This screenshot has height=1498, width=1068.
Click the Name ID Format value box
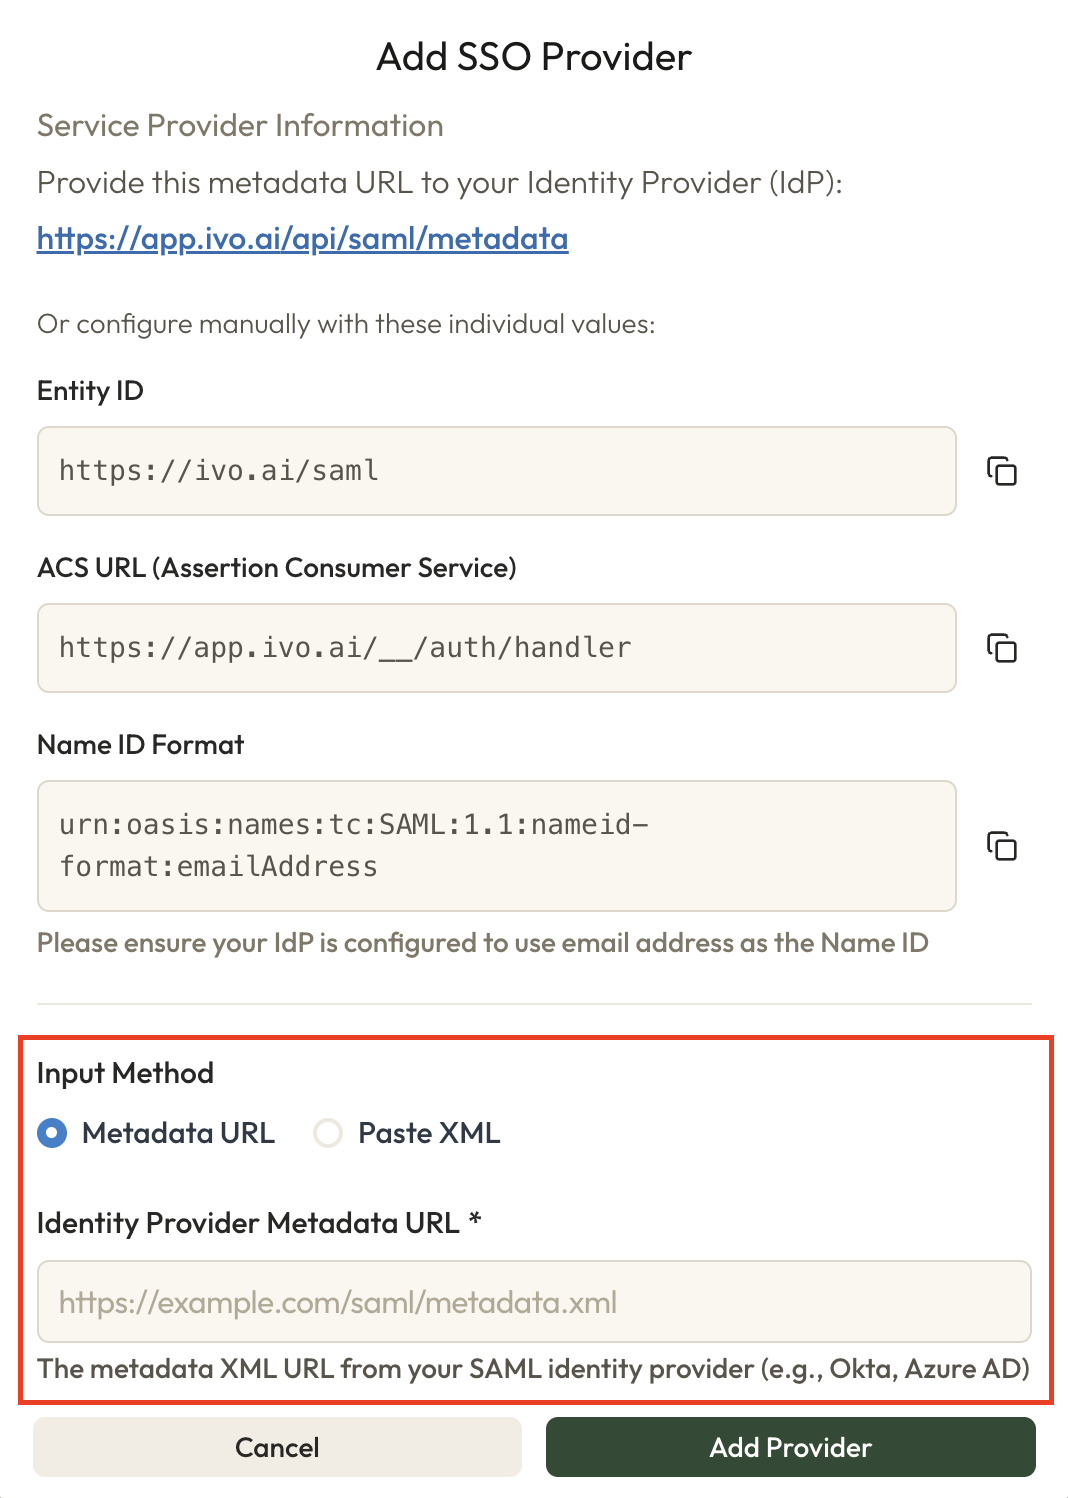[x=496, y=846]
